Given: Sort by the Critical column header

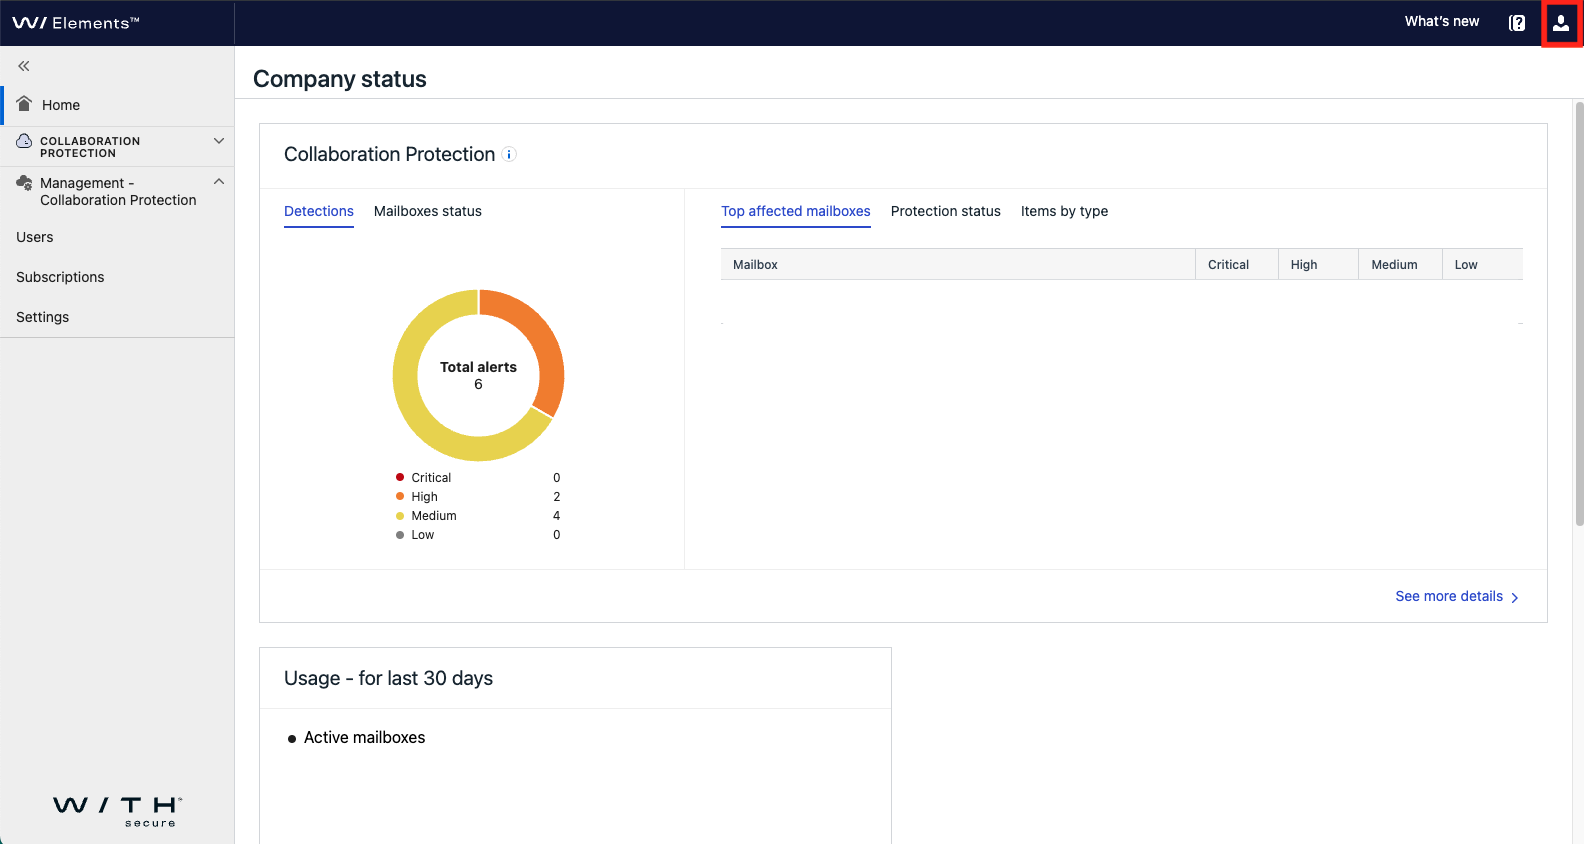Looking at the screenshot, I should coord(1237,264).
